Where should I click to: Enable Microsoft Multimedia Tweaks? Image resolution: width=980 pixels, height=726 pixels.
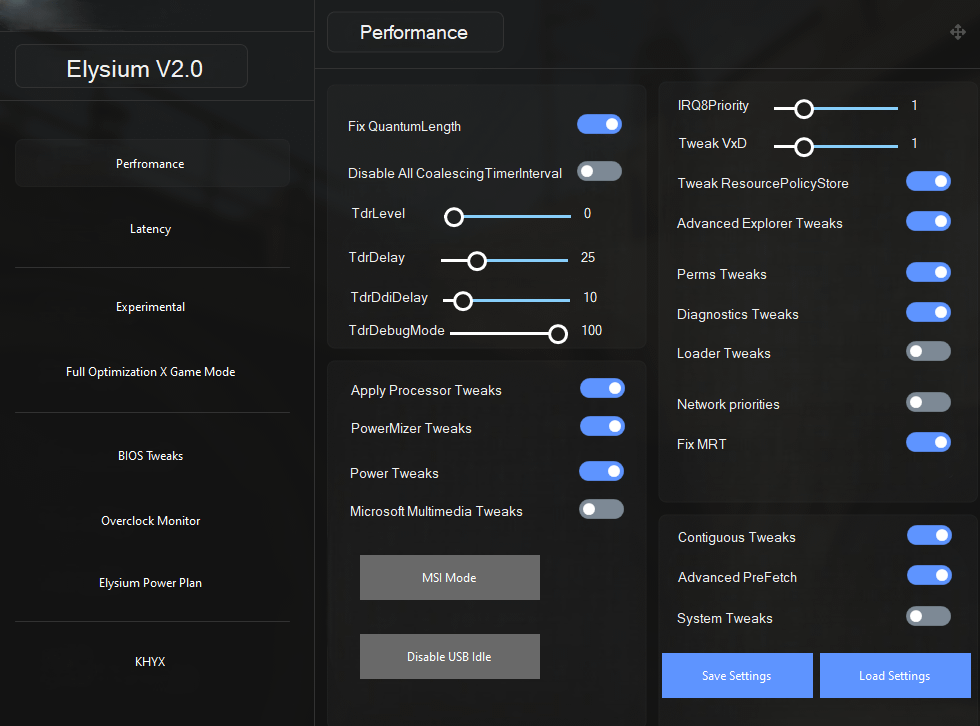pyautogui.click(x=601, y=508)
